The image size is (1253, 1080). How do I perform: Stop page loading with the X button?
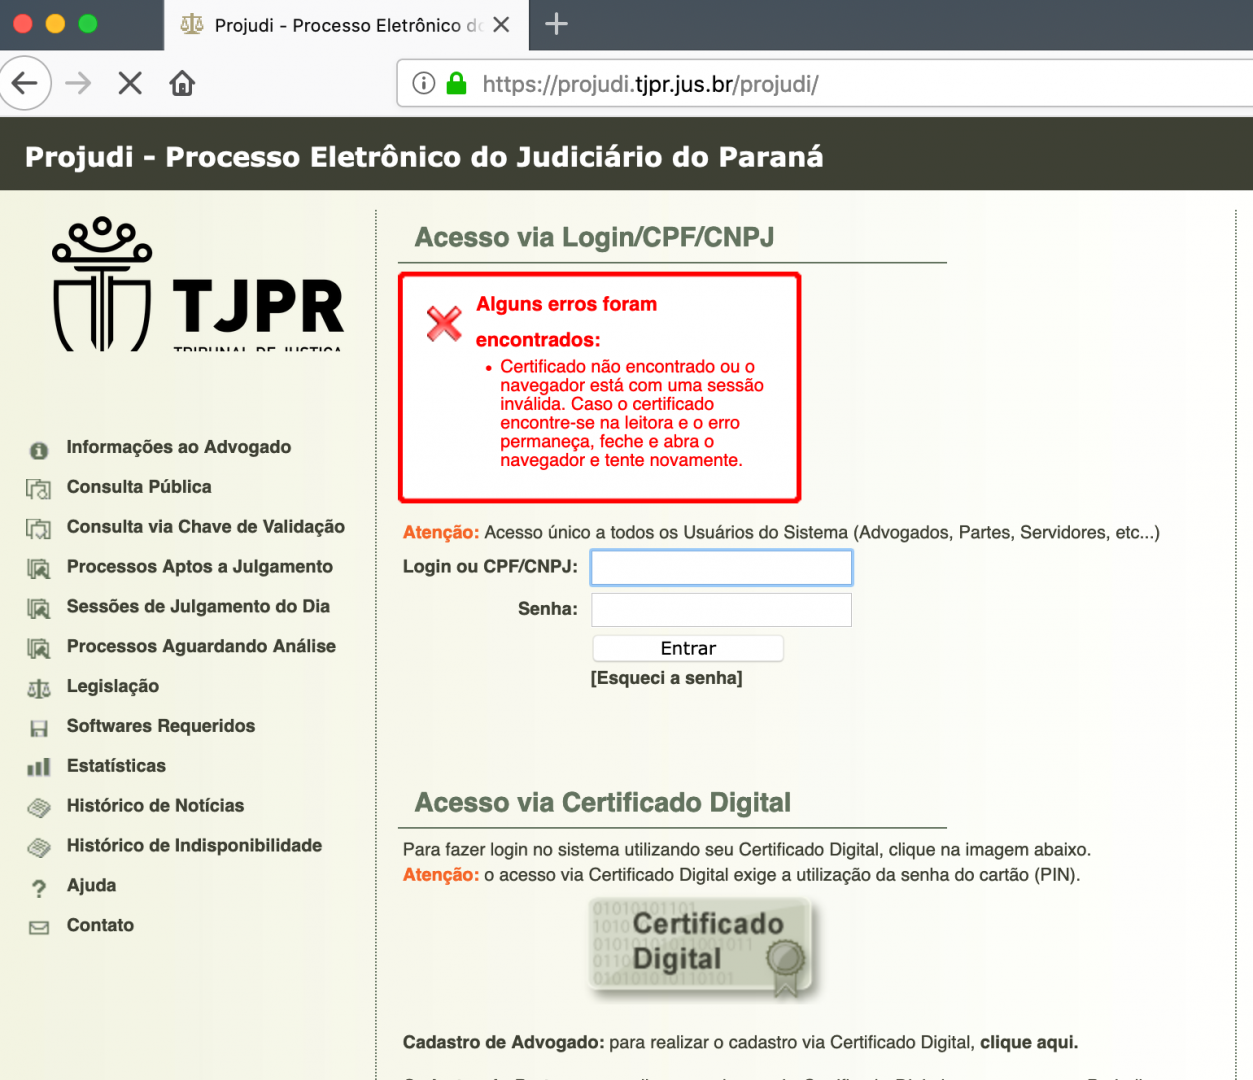pos(130,83)
